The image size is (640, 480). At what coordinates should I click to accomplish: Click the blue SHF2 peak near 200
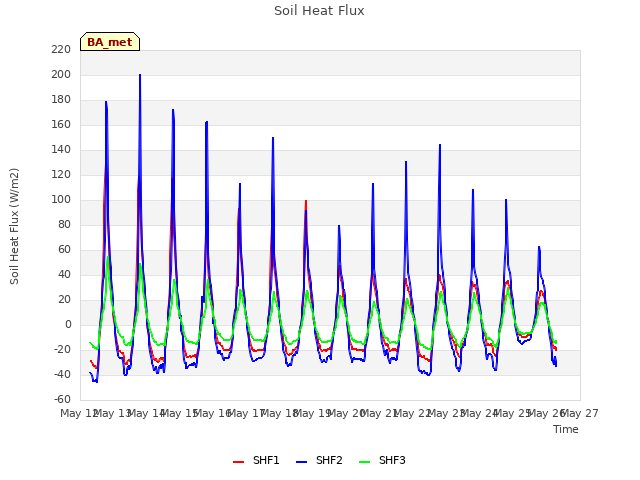(x=140, y=75)
